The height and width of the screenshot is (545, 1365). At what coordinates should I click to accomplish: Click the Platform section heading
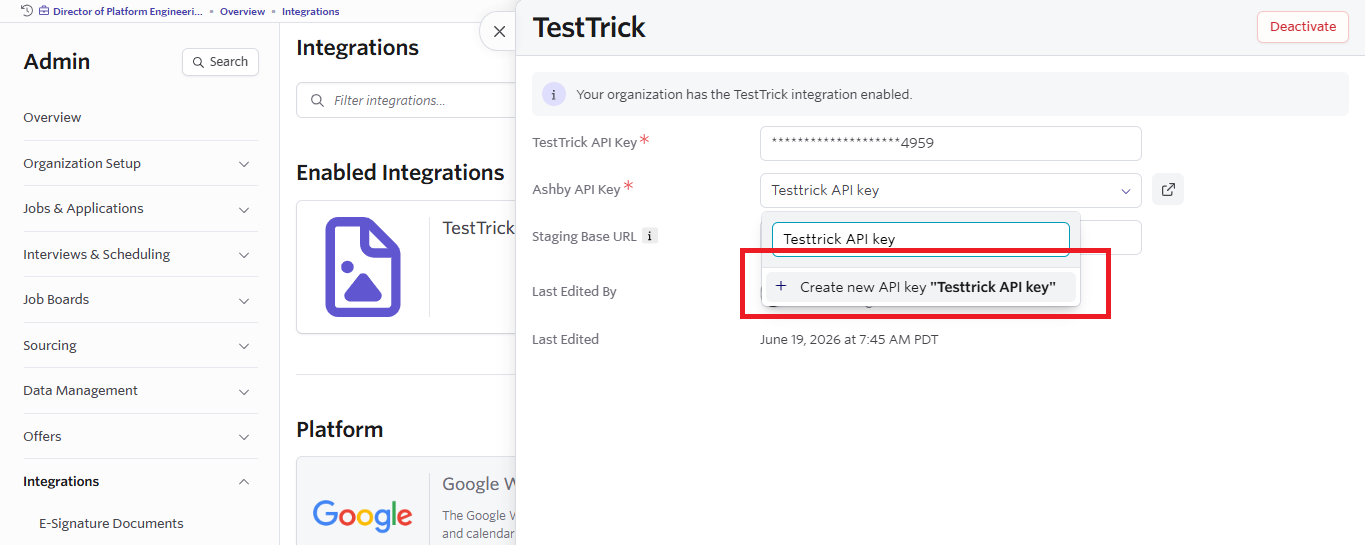[340, 429]
